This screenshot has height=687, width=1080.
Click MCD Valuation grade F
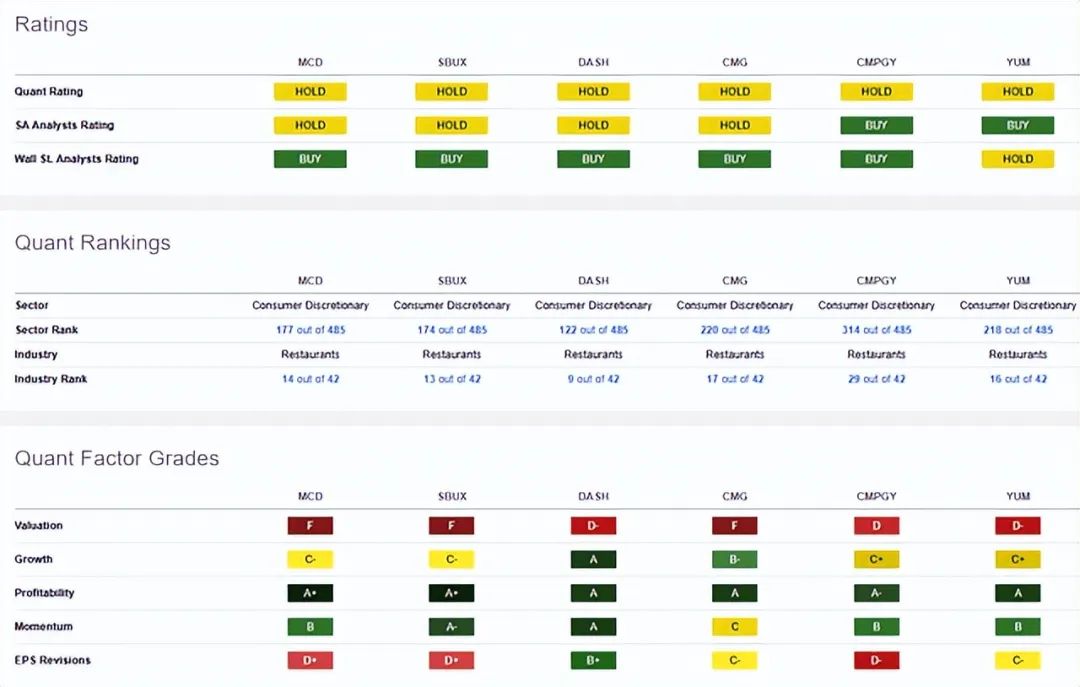coord(310,526)
